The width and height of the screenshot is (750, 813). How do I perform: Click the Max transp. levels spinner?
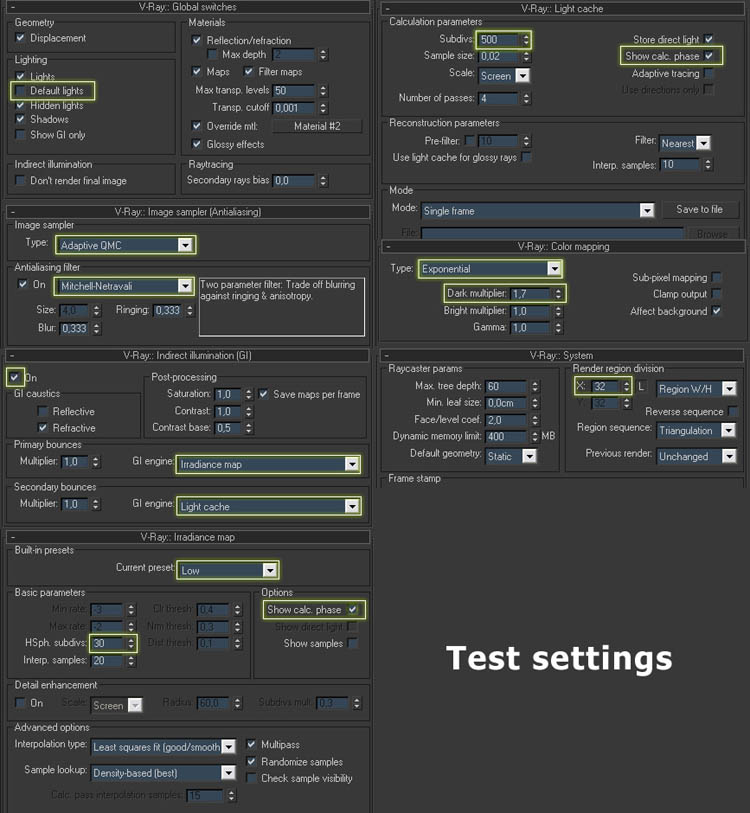tap(323, 91)
